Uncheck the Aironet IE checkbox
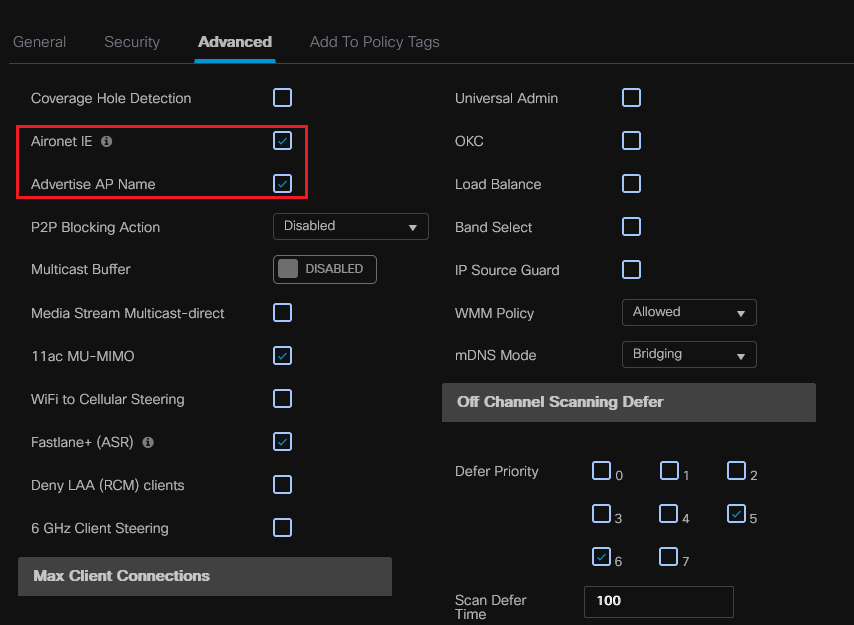Viewport: 854px width, 625px height. [x=283, y=140]
